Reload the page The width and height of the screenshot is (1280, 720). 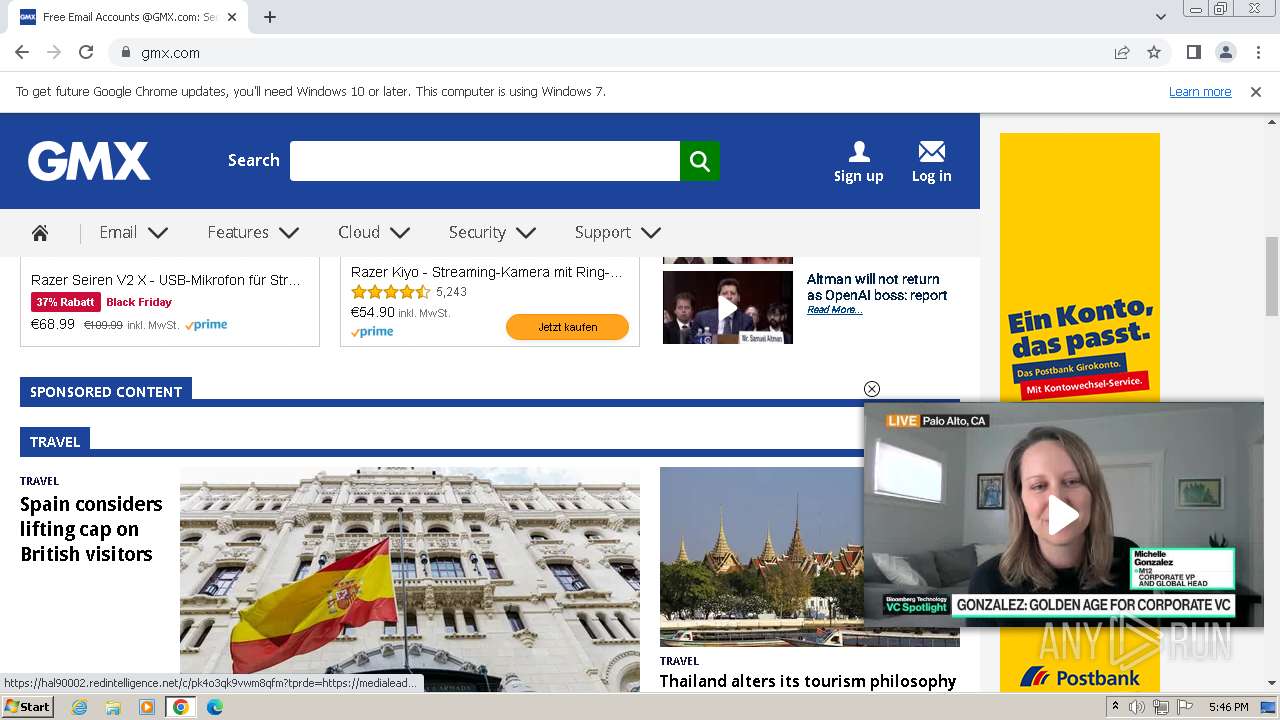point(86,52)
